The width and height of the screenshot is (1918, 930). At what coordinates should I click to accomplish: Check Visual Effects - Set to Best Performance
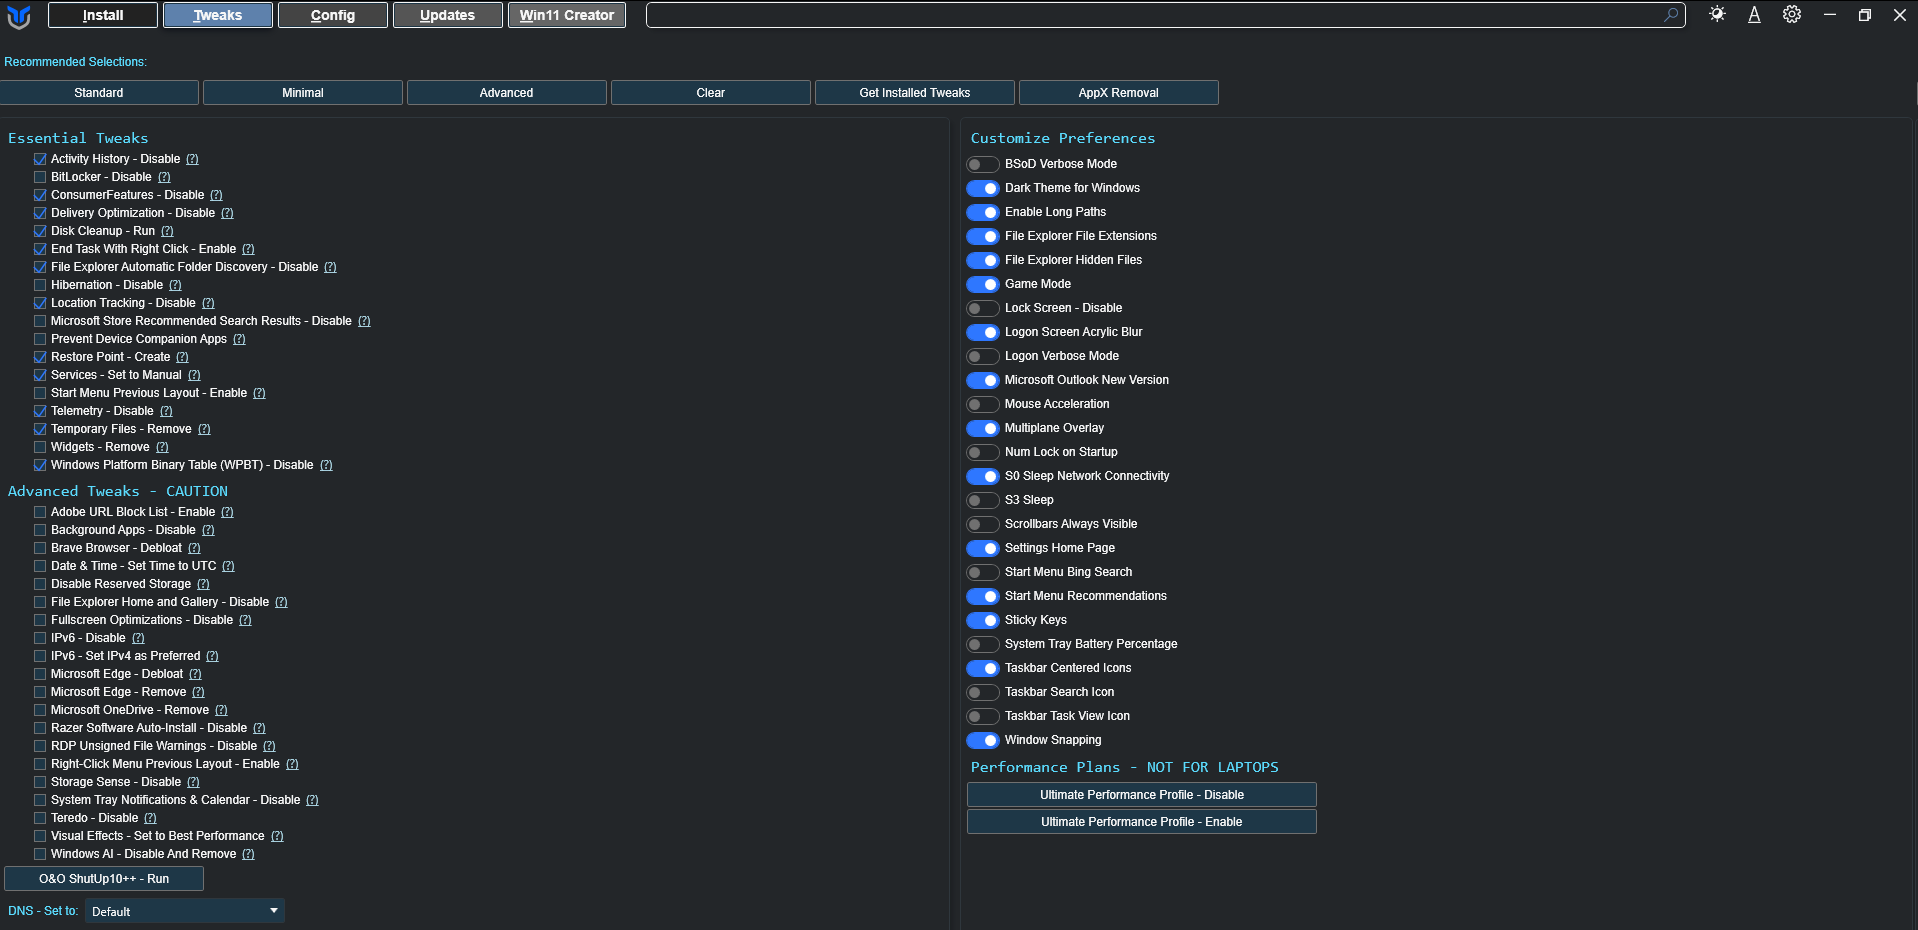[x=40, y=836]
